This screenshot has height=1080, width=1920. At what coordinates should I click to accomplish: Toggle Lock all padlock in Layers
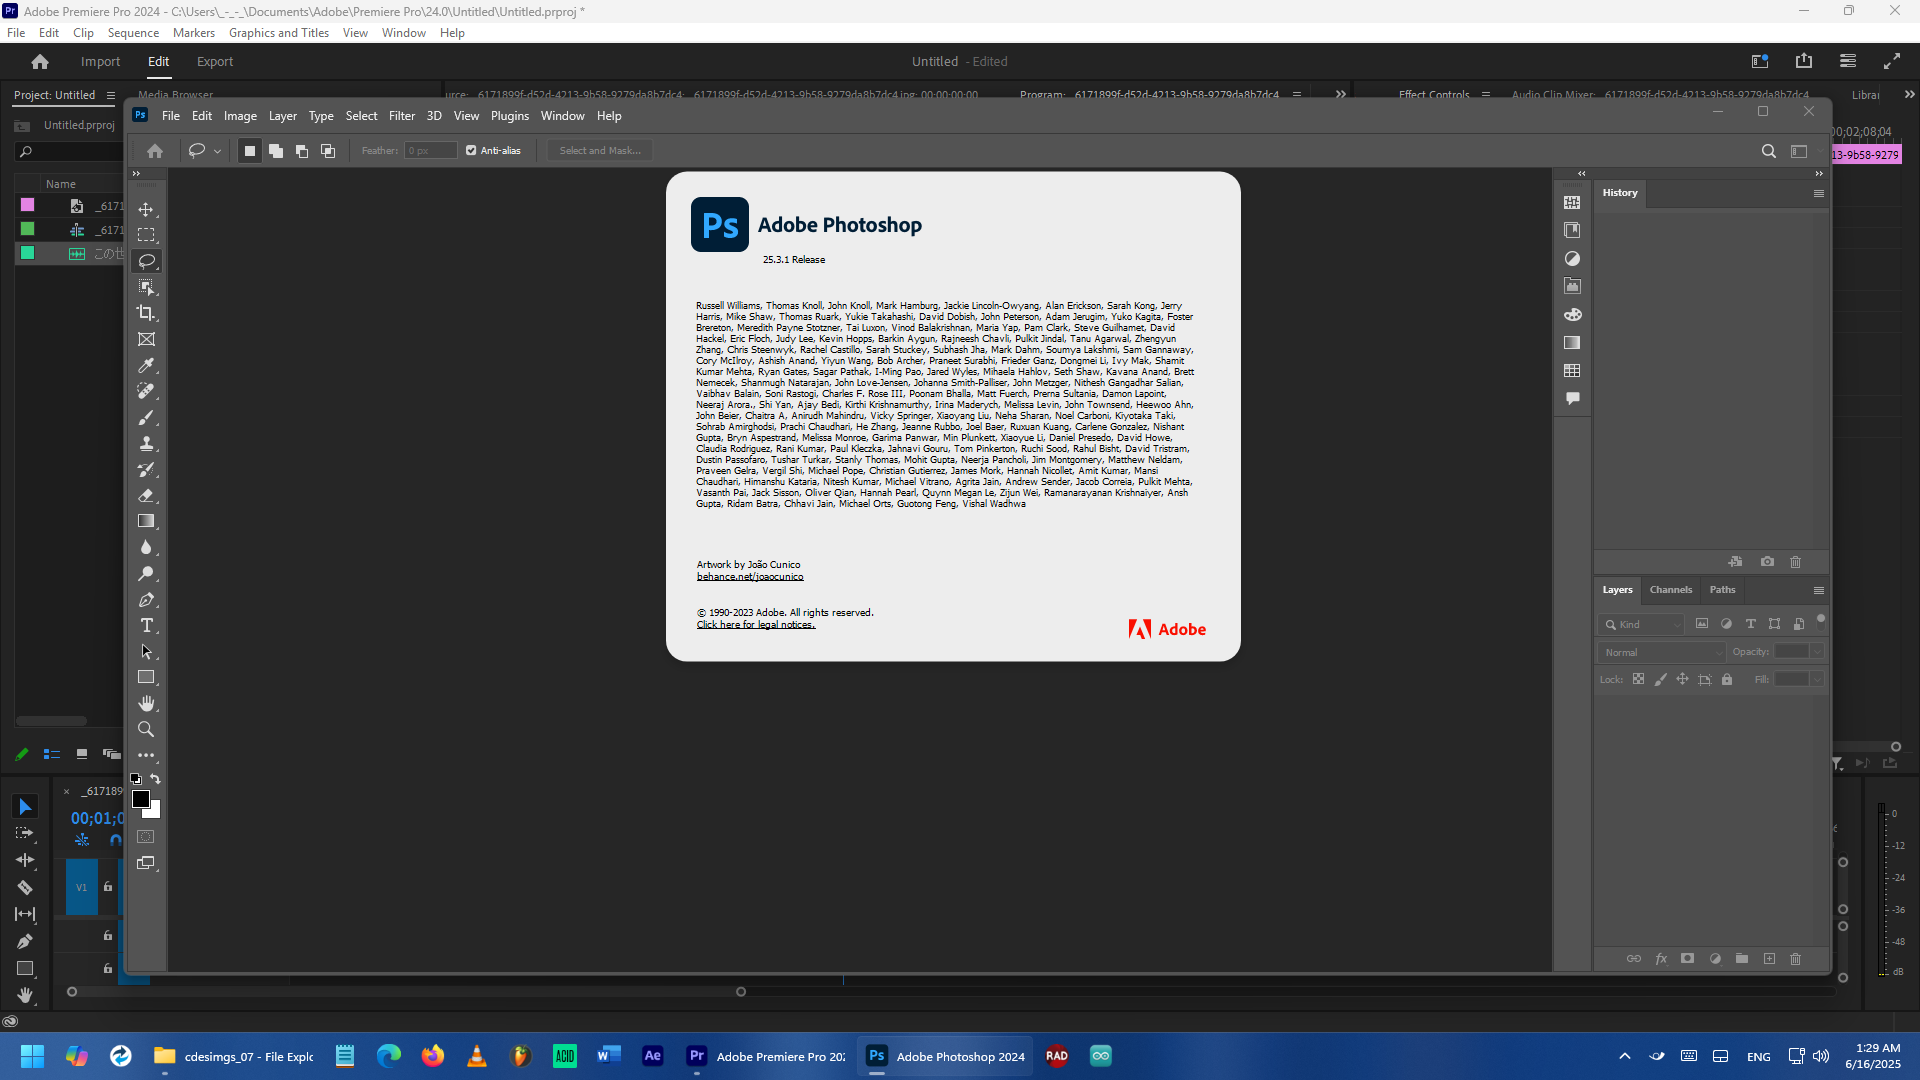pos(1726,679)
